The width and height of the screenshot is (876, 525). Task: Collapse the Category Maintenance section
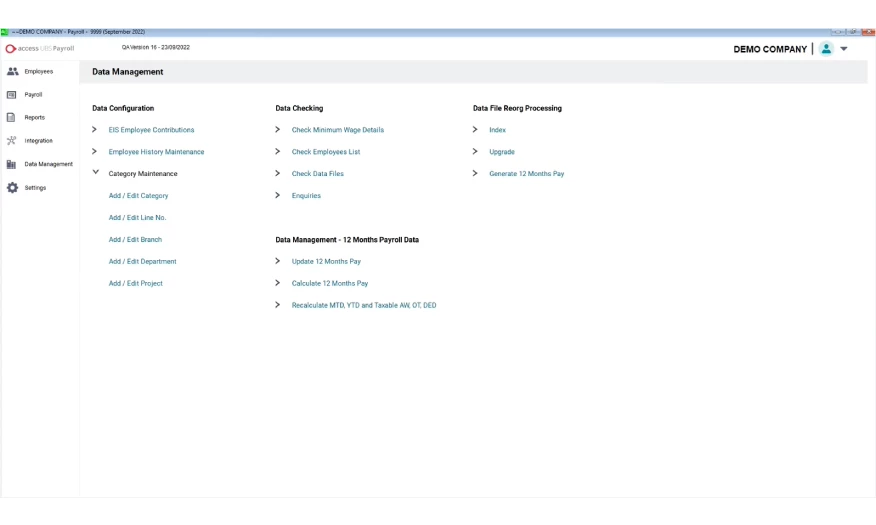point(95,173)
